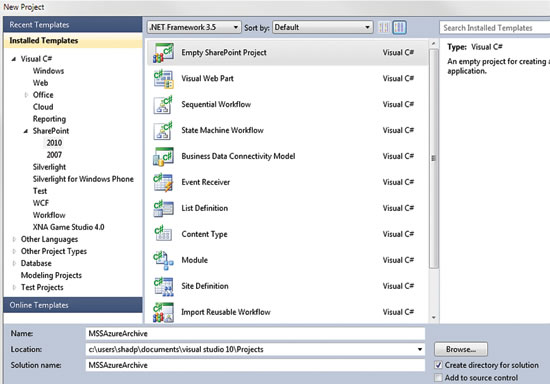Click the Visual Web Part template icon

pyautogui.click(x=163, y=79)
